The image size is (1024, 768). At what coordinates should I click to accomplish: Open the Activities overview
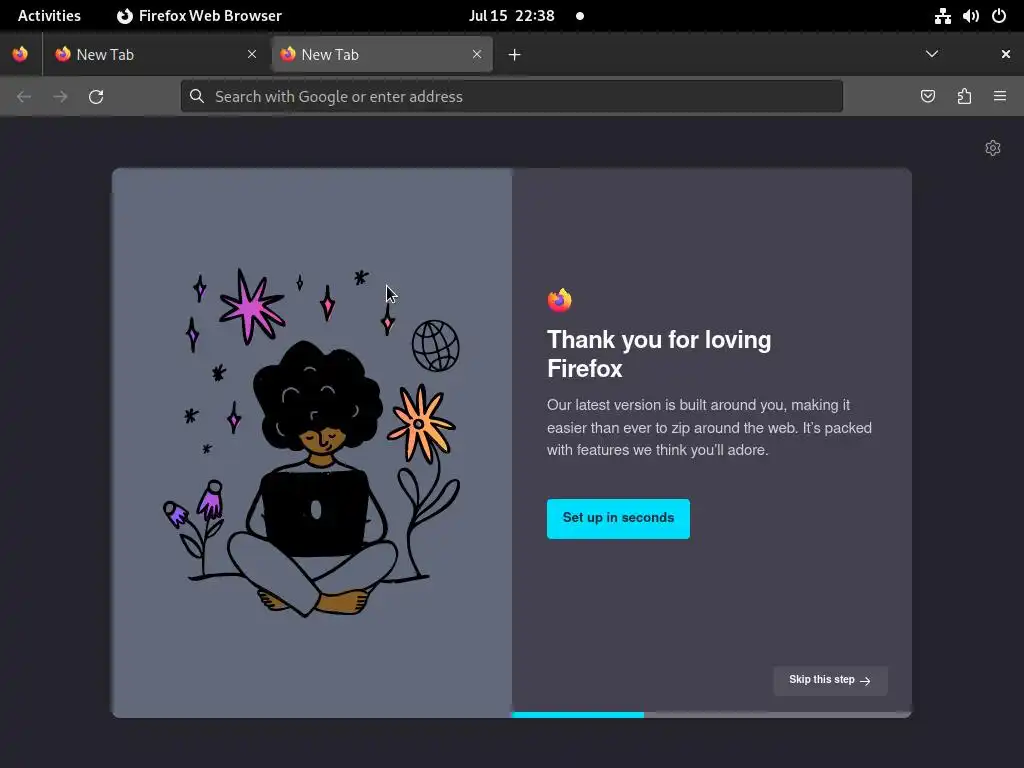49,16
